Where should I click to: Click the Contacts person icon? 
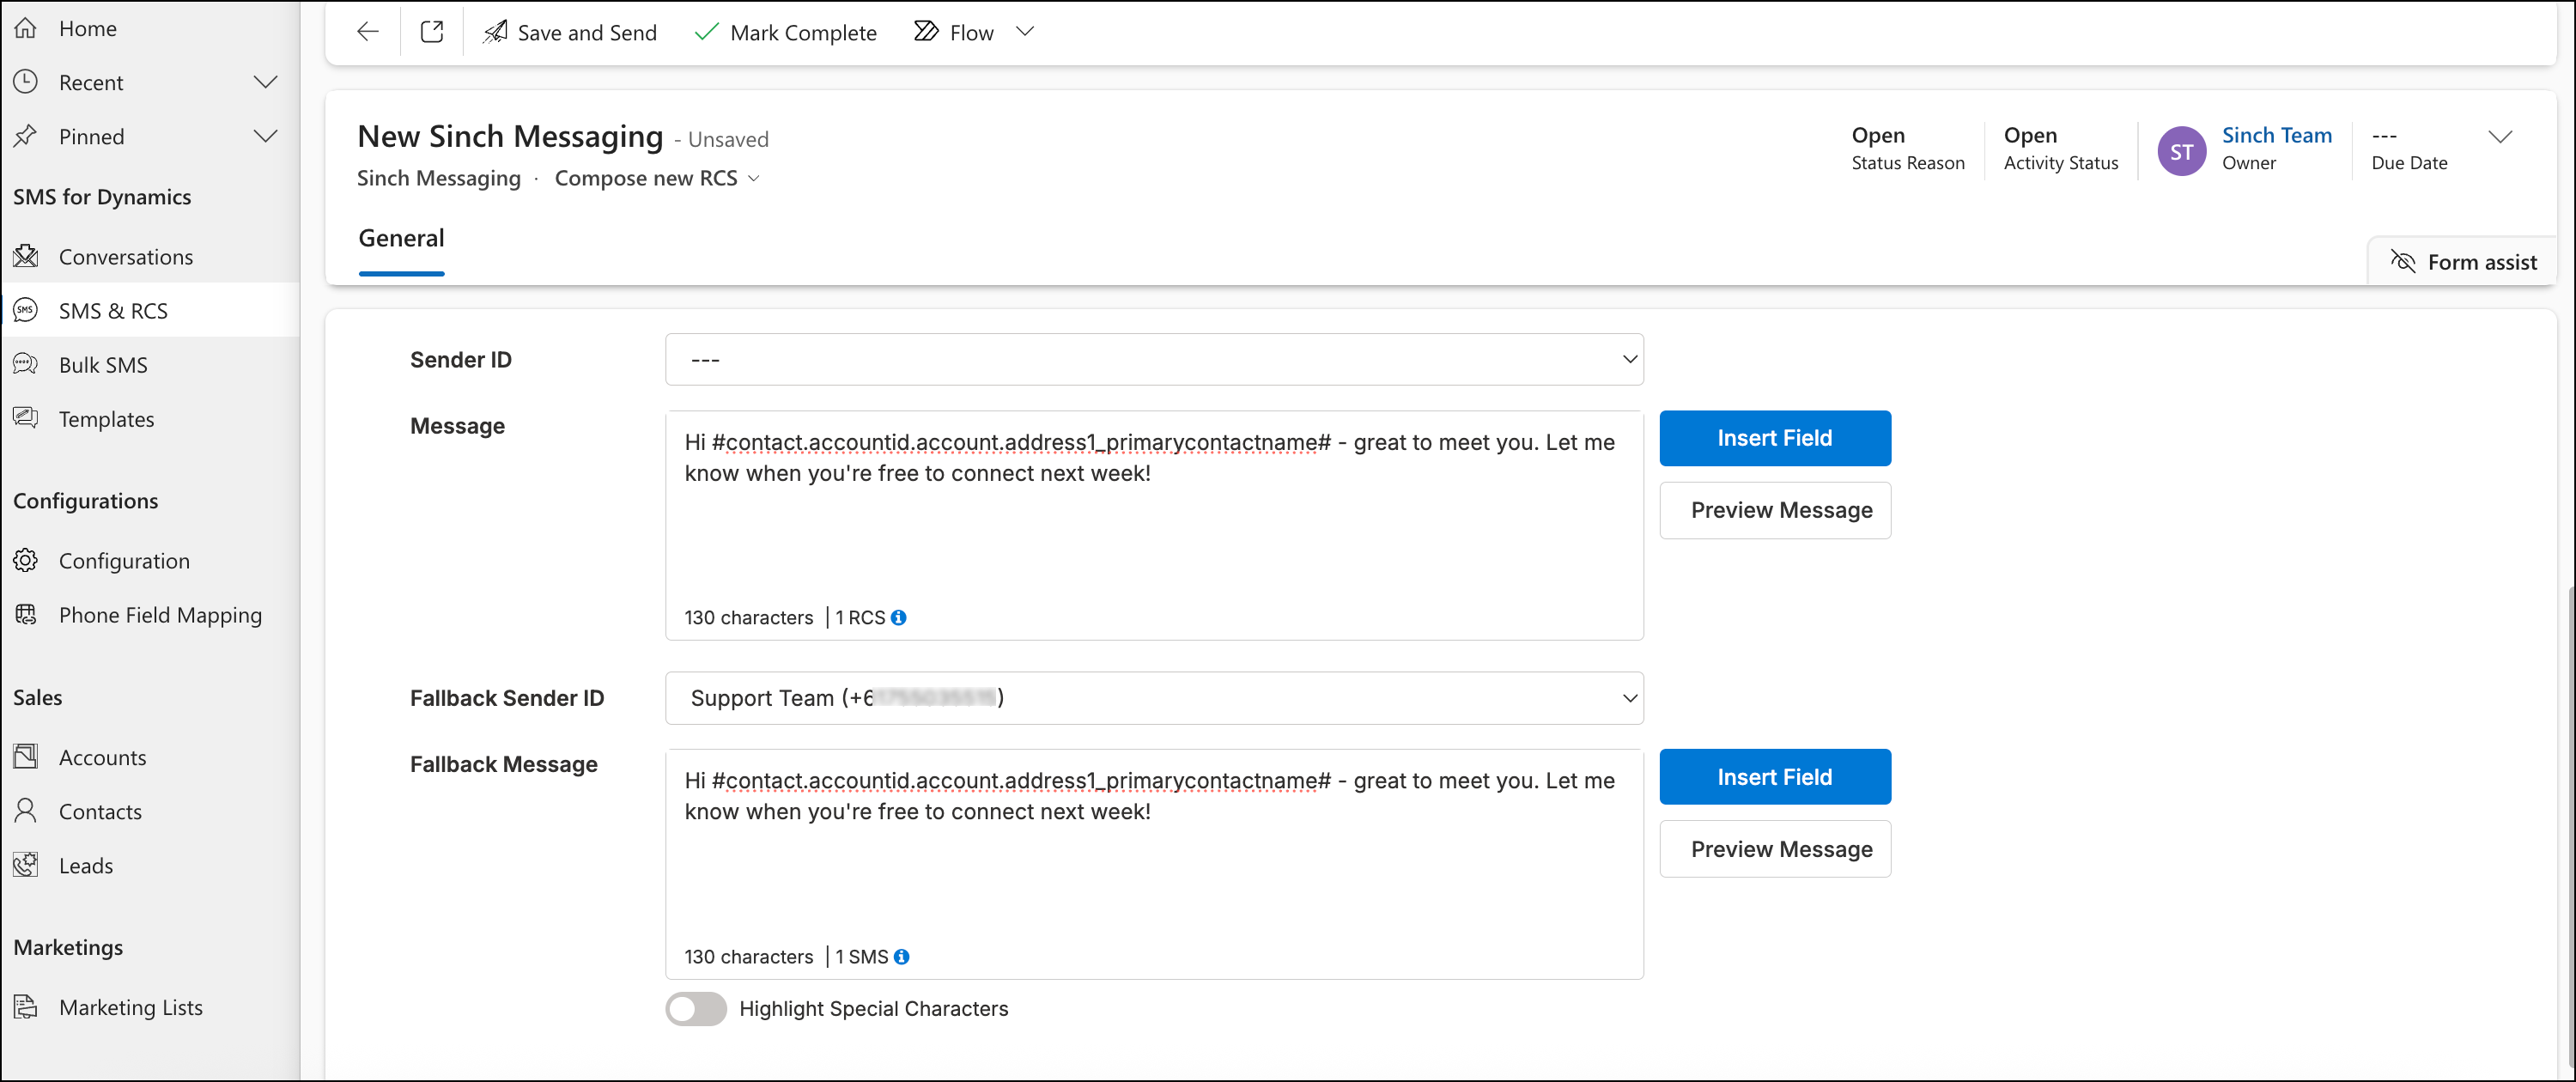tap(26, 811)
